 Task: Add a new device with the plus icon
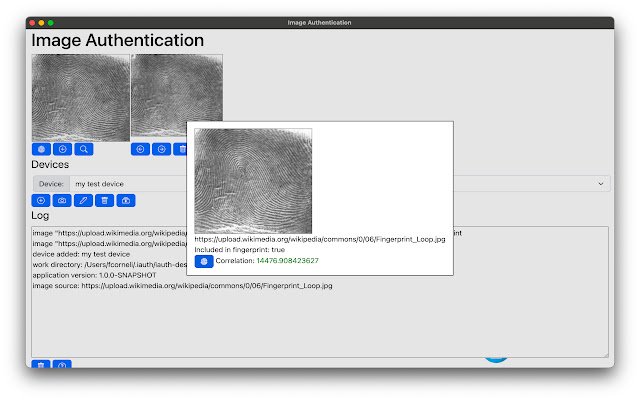click(41, 200)
